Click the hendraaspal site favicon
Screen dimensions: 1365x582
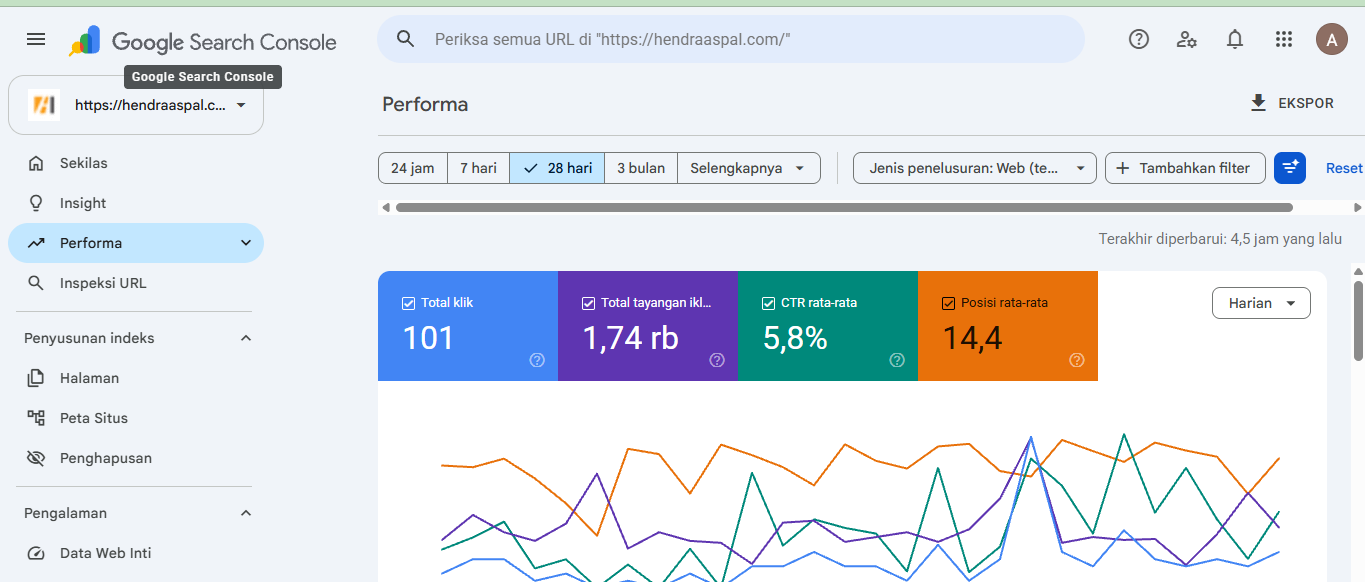[x=44, y=105]
